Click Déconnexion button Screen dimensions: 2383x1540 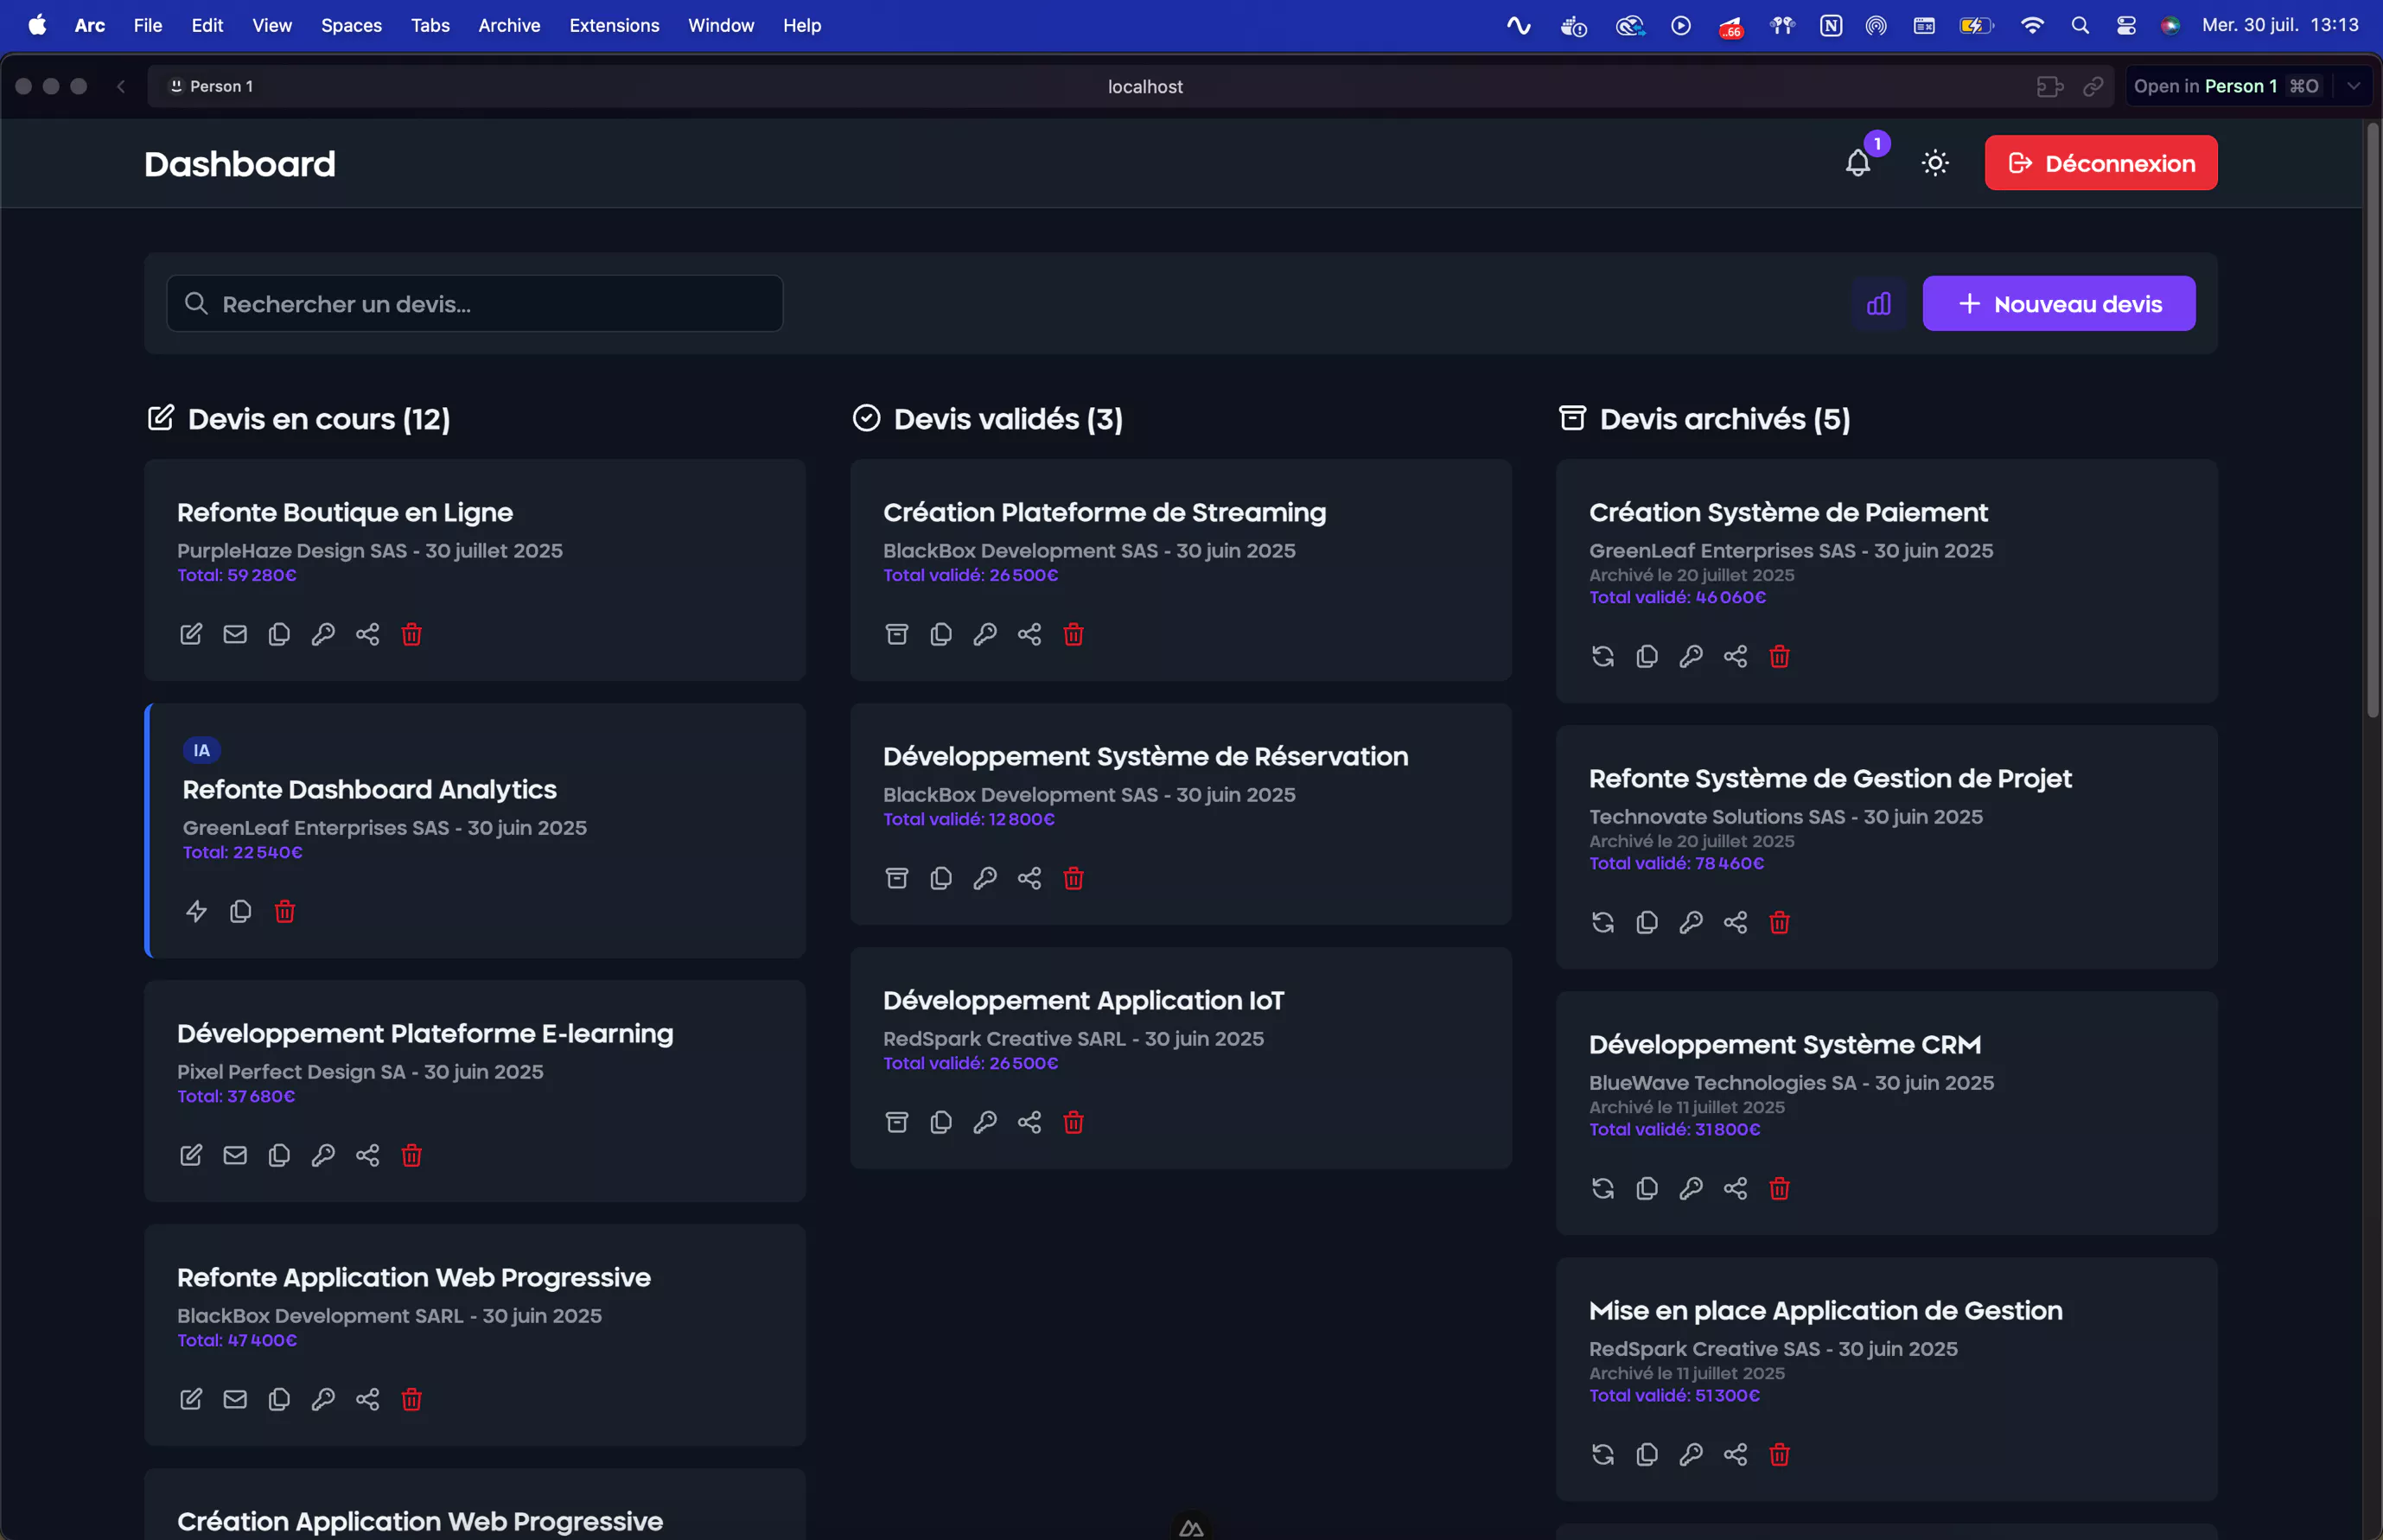(x=2100, y=163)
